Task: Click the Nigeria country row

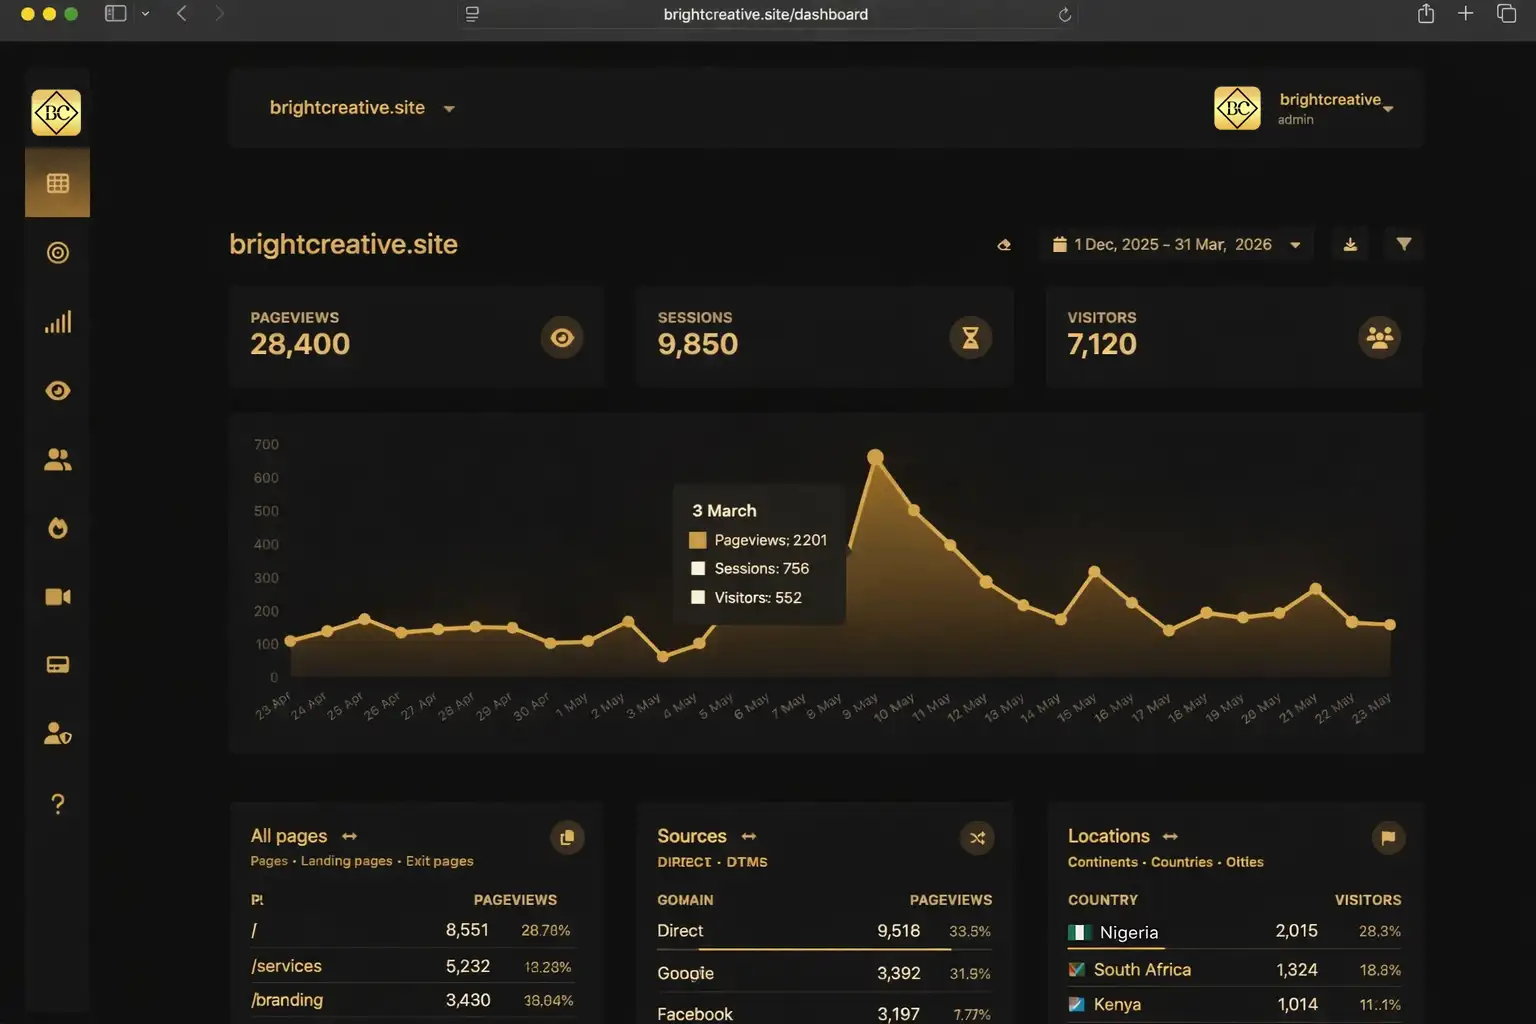Action: [x=1235, y=932]
